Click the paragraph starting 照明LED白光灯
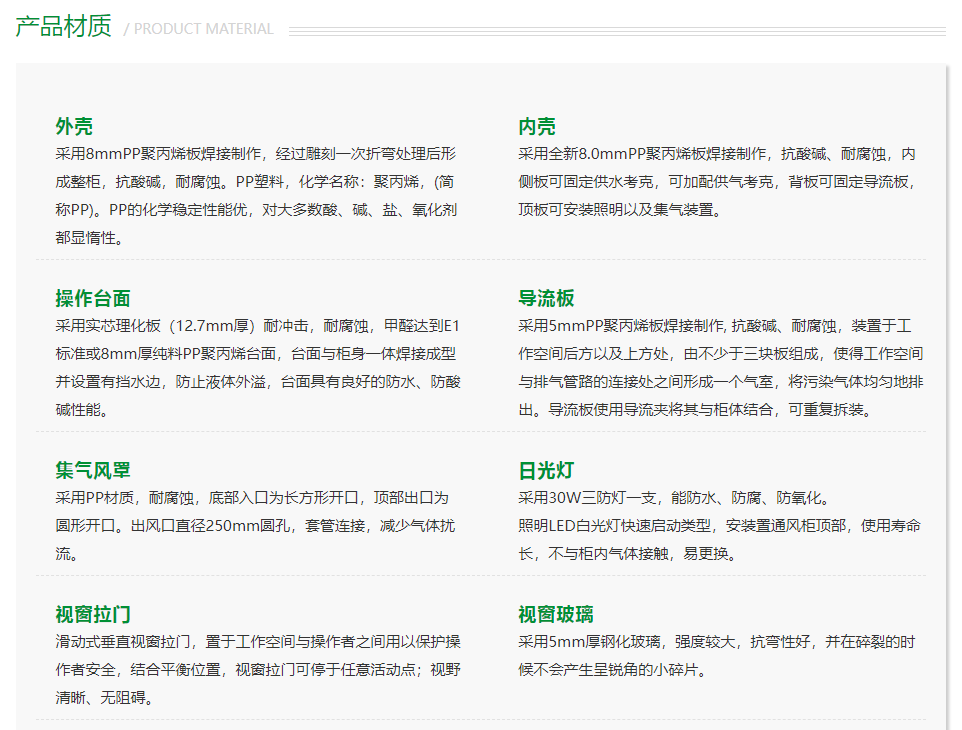 coord(718,540)
